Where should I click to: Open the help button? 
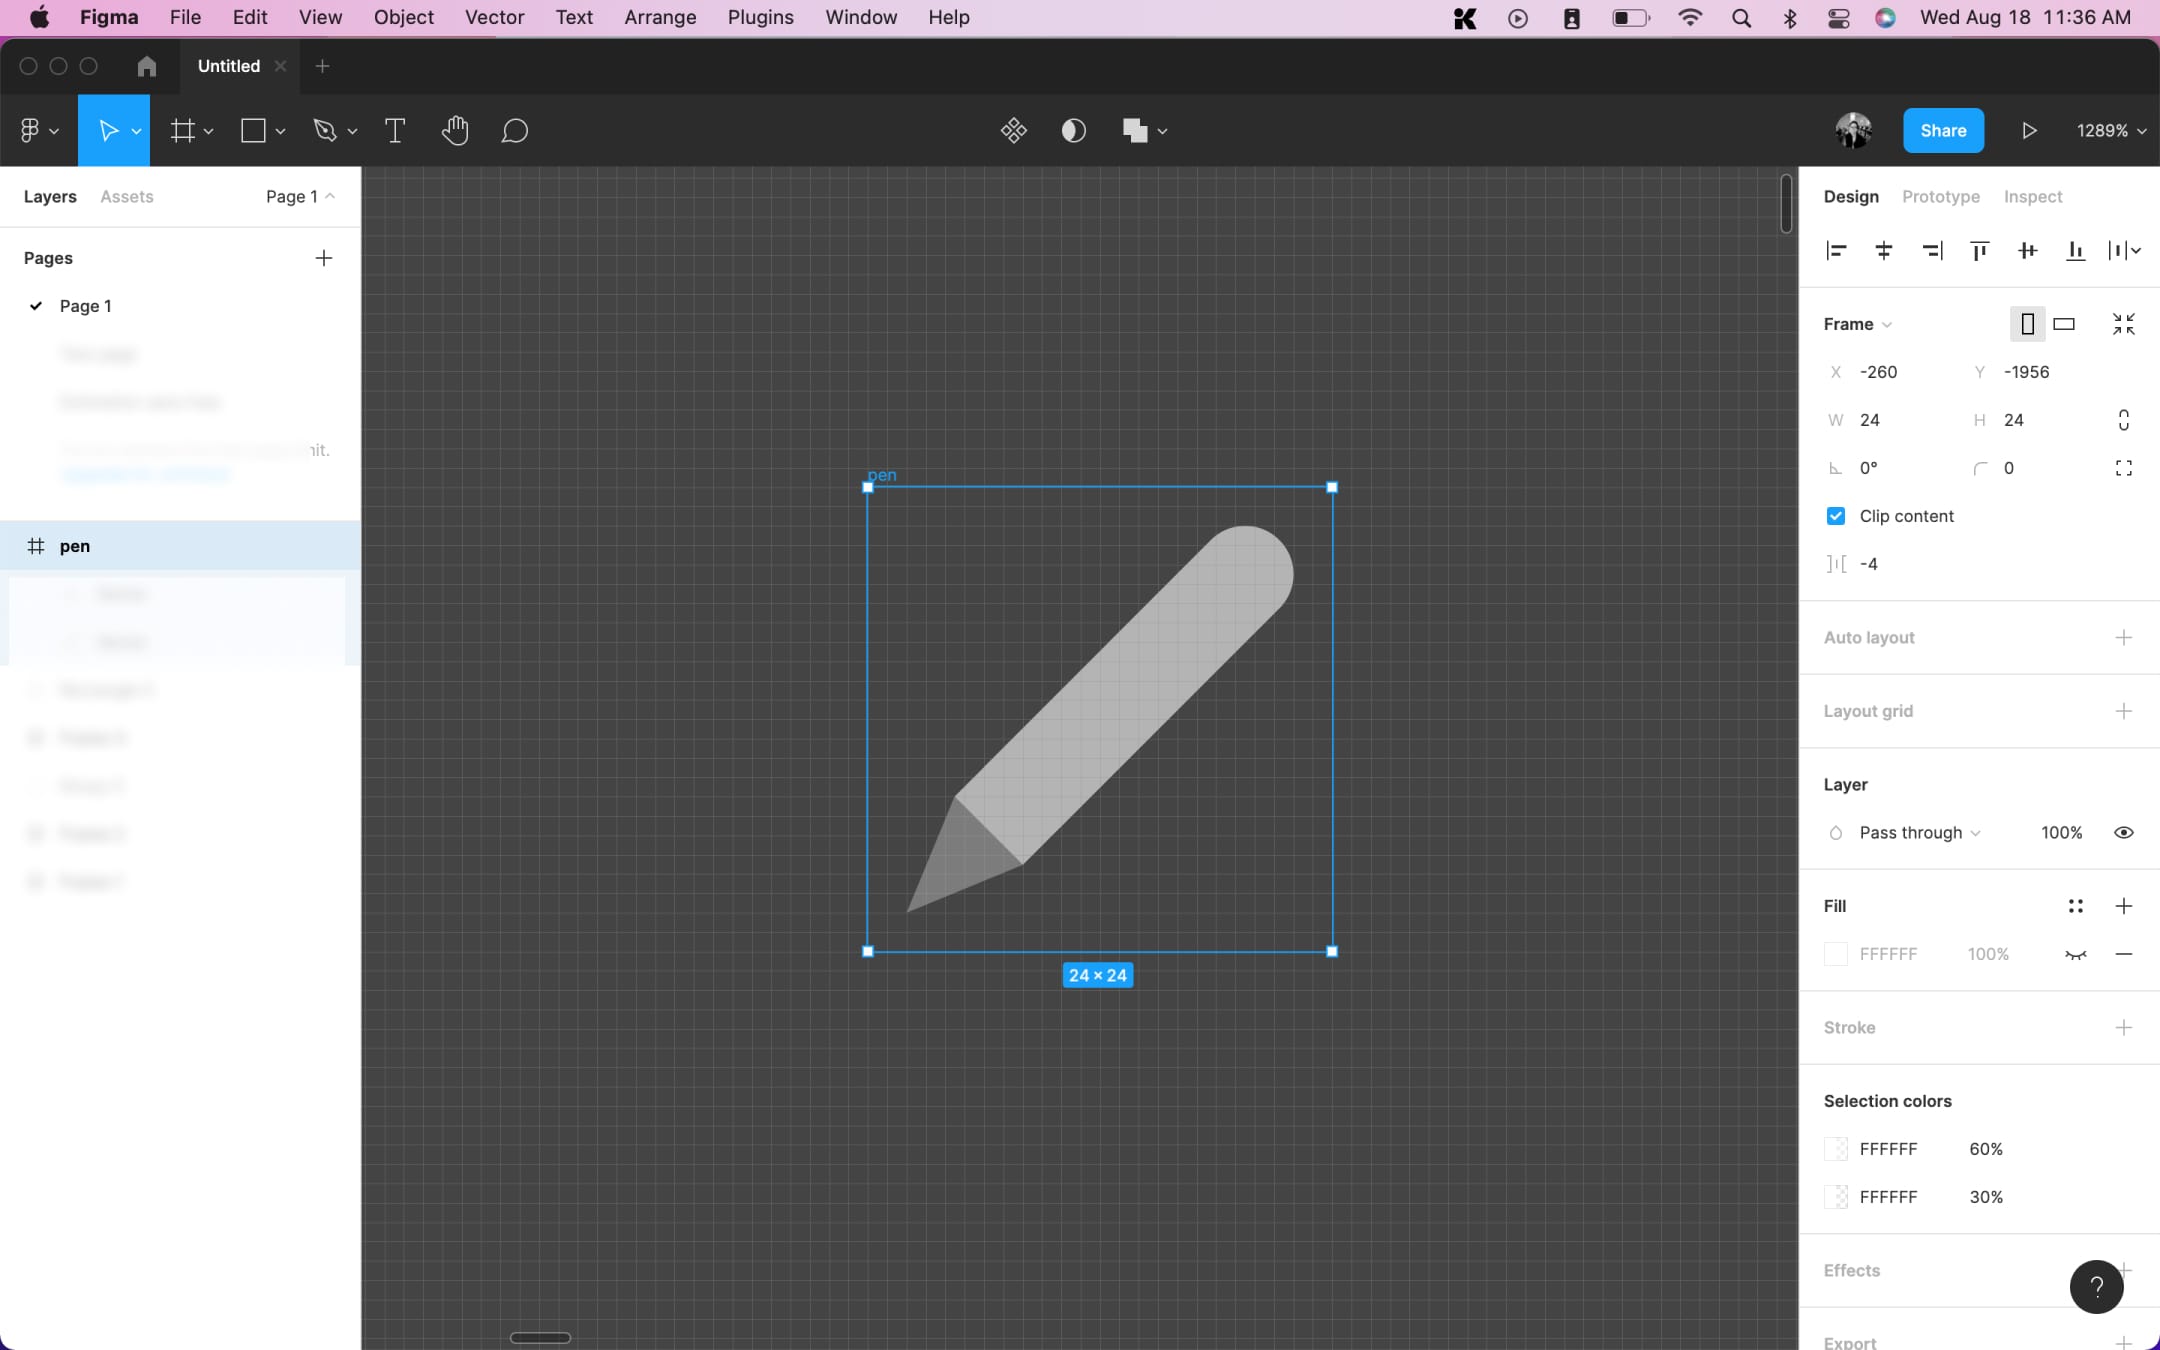point(2097,1287)
